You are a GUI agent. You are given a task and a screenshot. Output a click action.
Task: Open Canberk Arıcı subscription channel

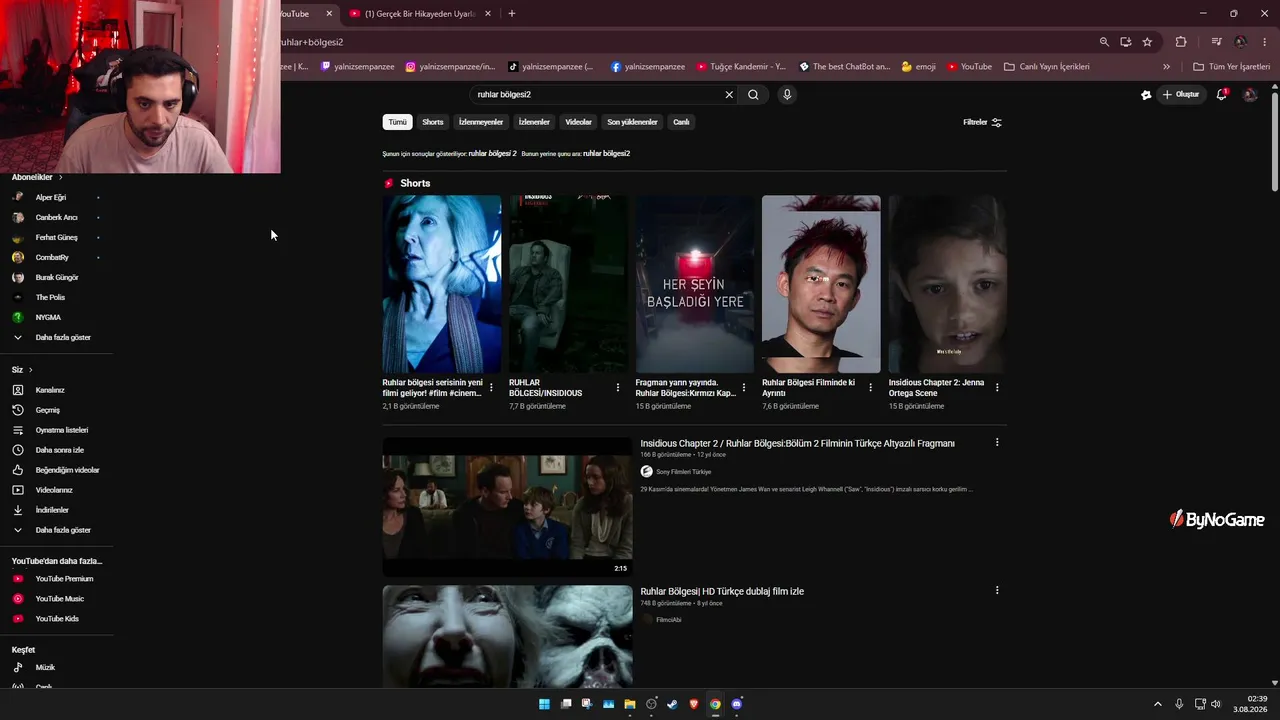pyautogui.click(x=57, y=217)
